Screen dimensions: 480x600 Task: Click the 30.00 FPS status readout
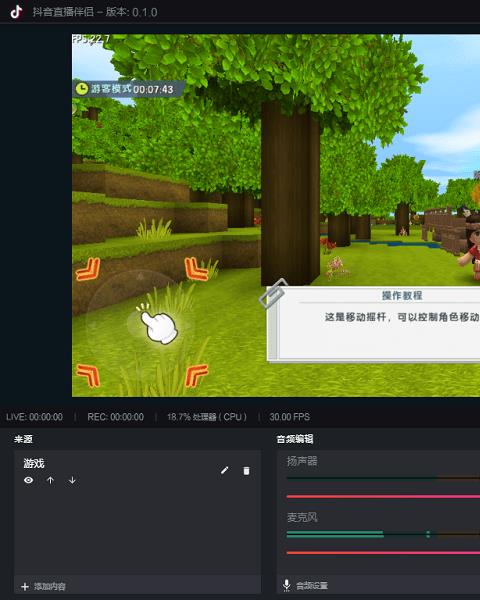(x=290, y=417)
